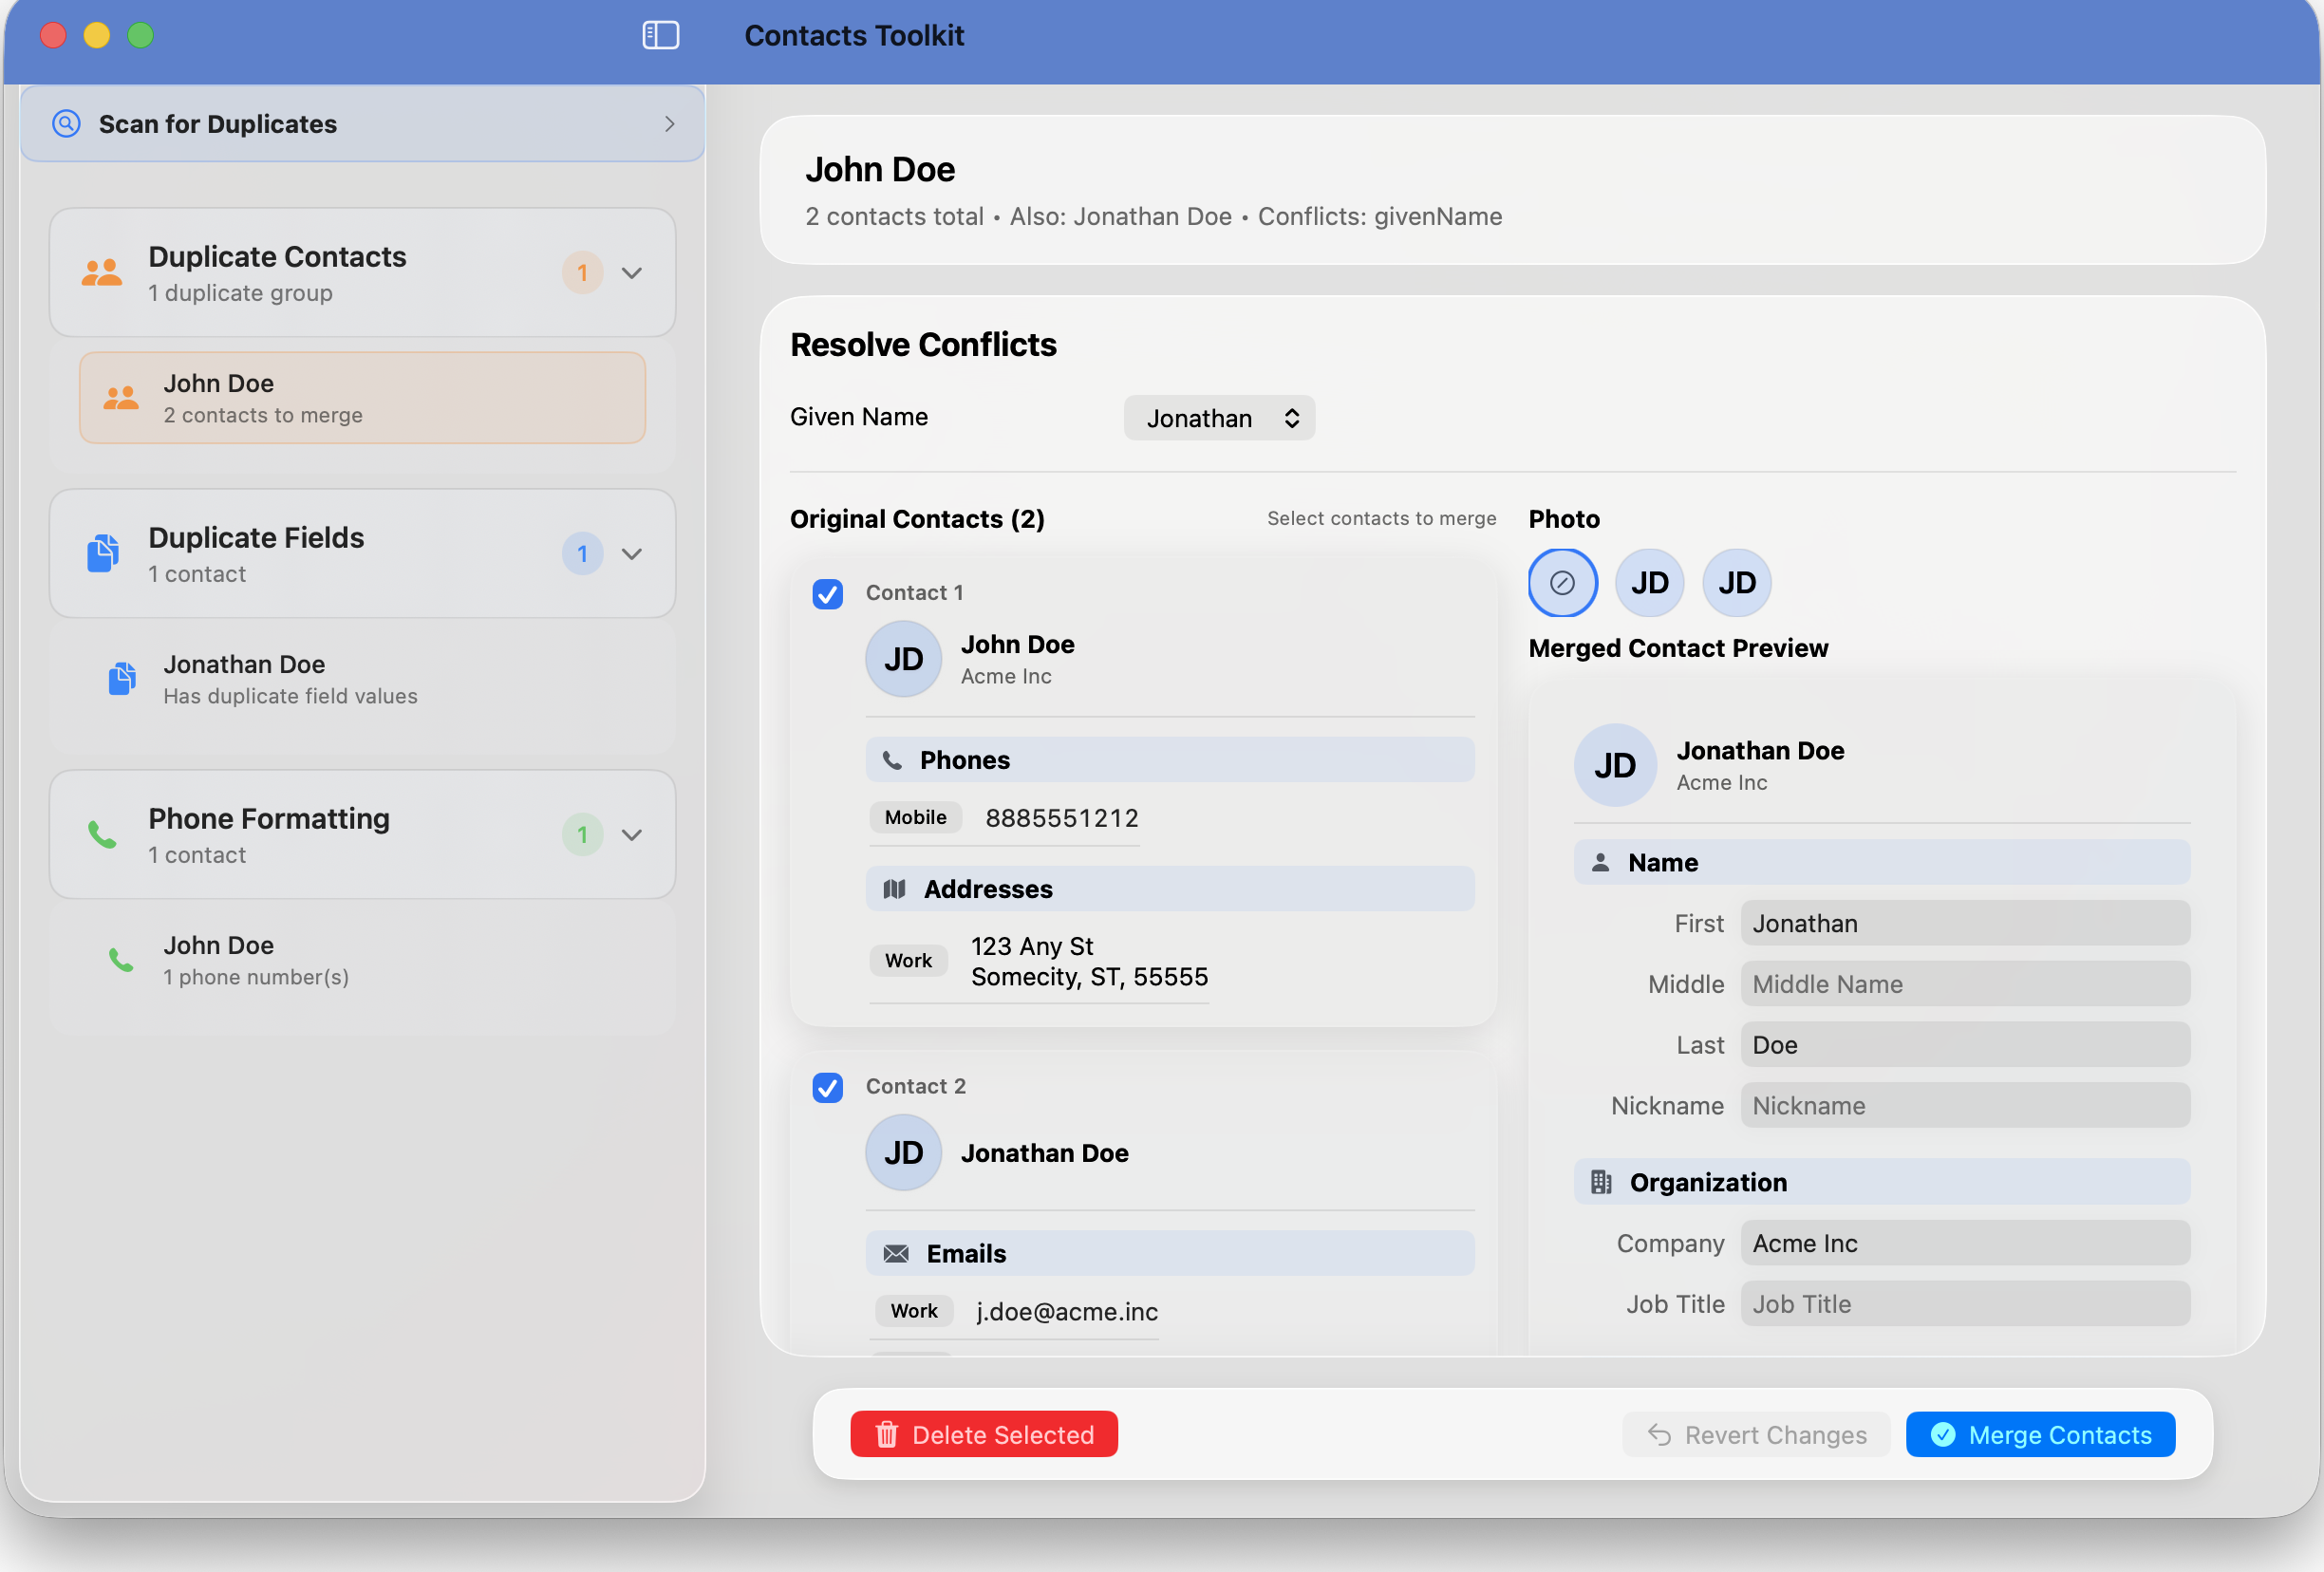Screen dimensions: 2324x1572
Task: Open the sidebar toggle in the title bar
Action: point(660,35)
